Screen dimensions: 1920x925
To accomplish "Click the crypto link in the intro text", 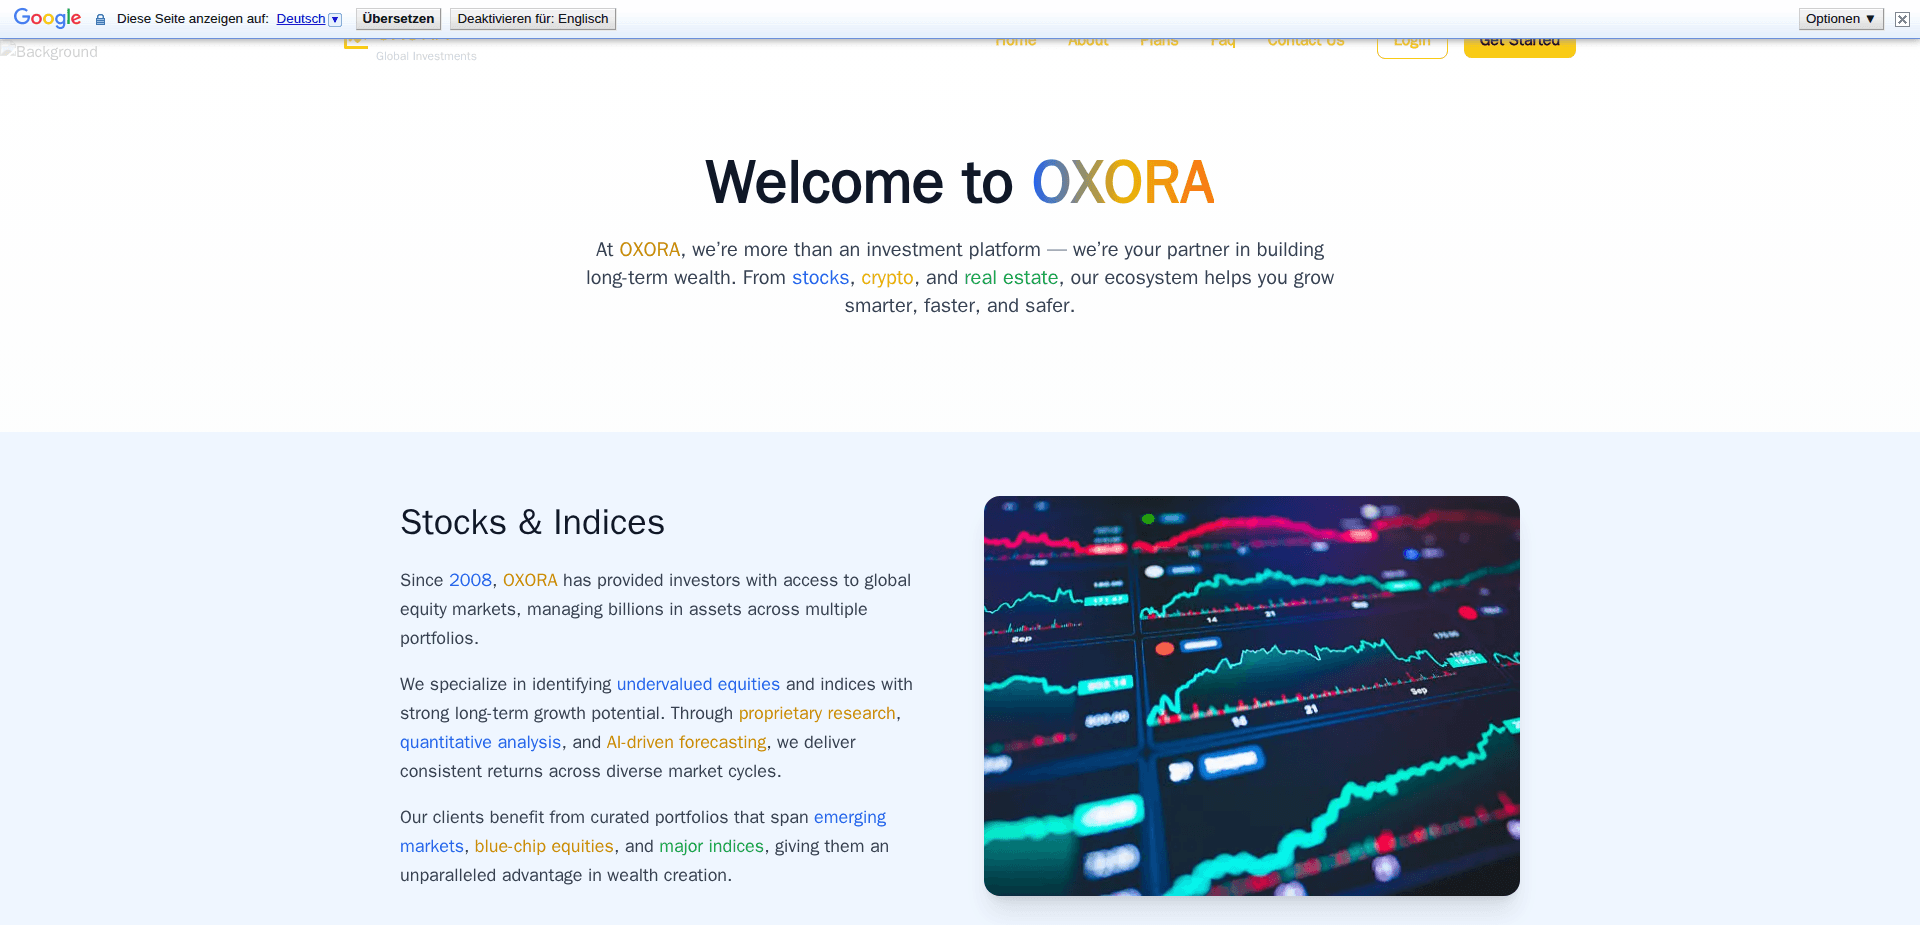I will pyautogui.click(x=887, y=278).
